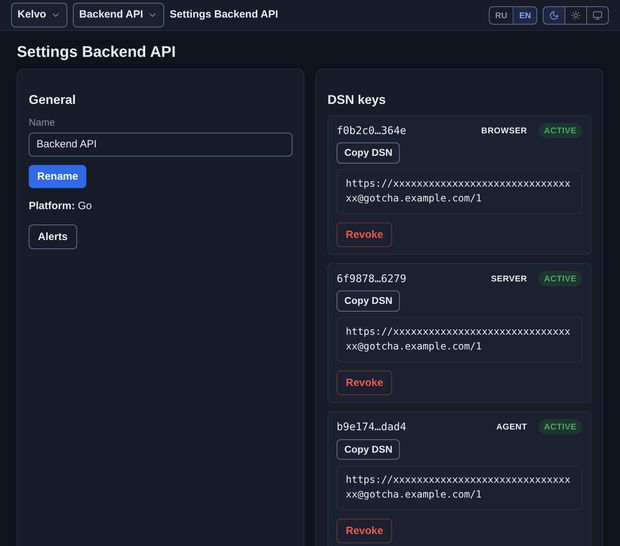Open the Kelvo organization dropdown
Viewport: 620px width, 546px height.
click(39, 15)
